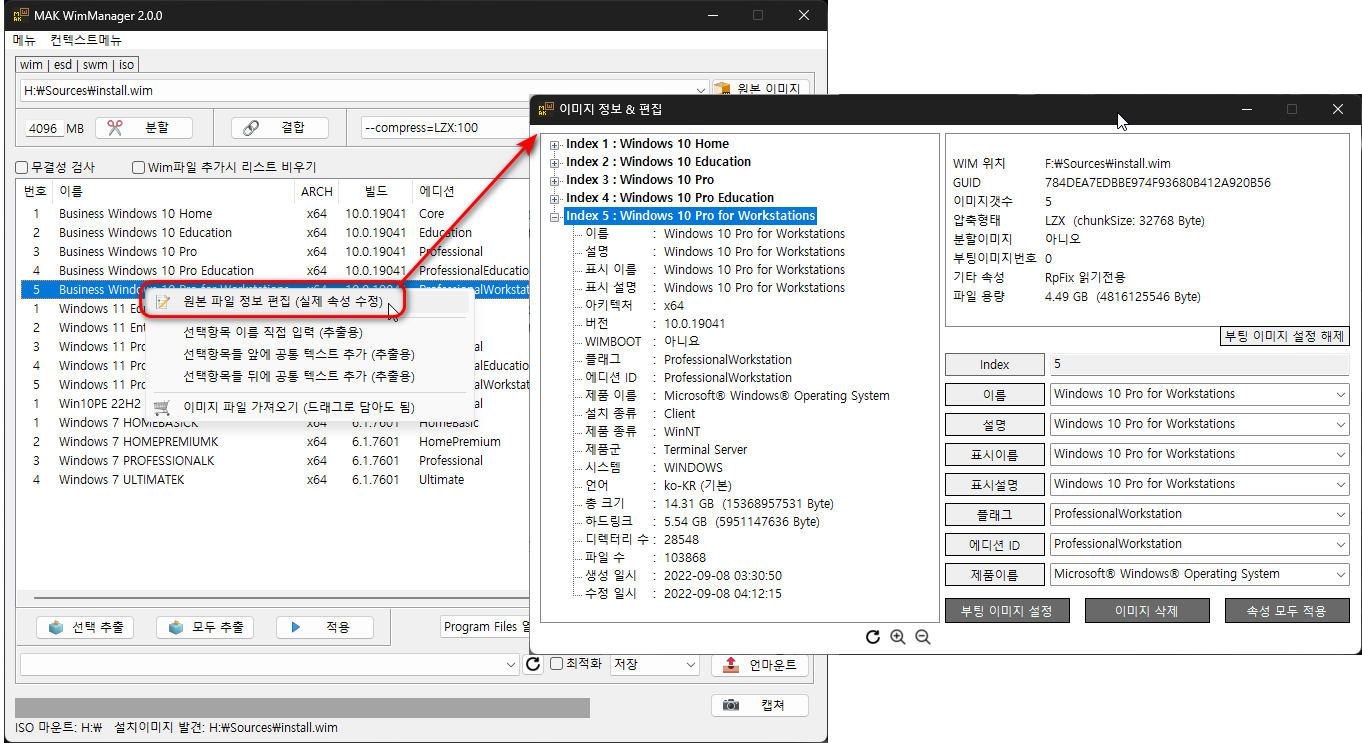The width and height of the screenshot is (1362, 743).
Task: Click the zoom out magnifier below the tree
Action: [922, 637]
